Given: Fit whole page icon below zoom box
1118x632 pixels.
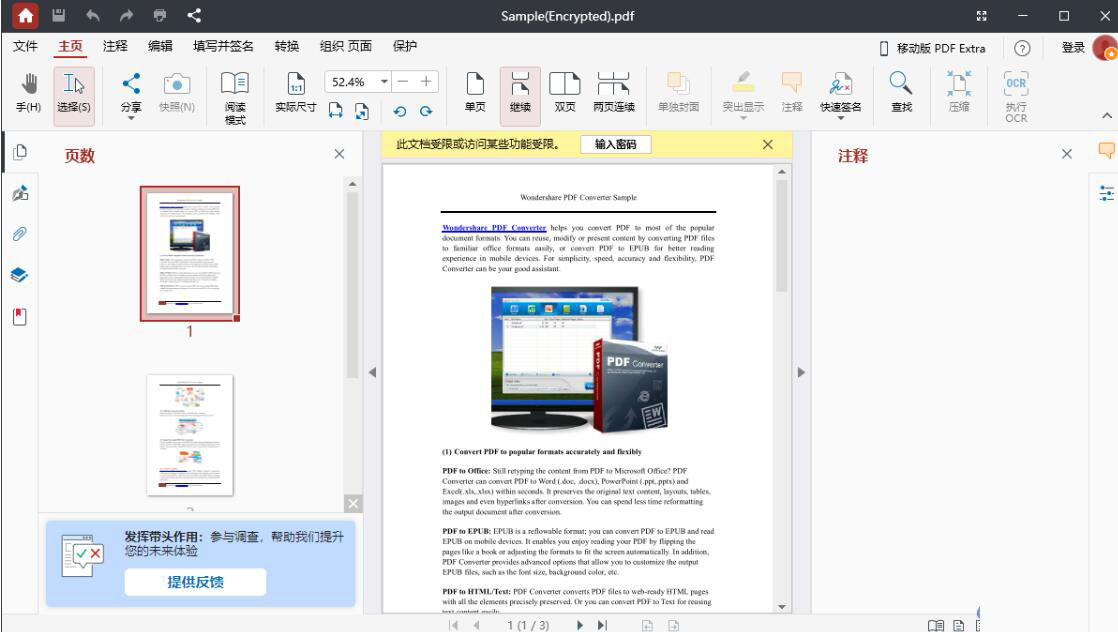Looking at the screenshot, I should point(362,111).
